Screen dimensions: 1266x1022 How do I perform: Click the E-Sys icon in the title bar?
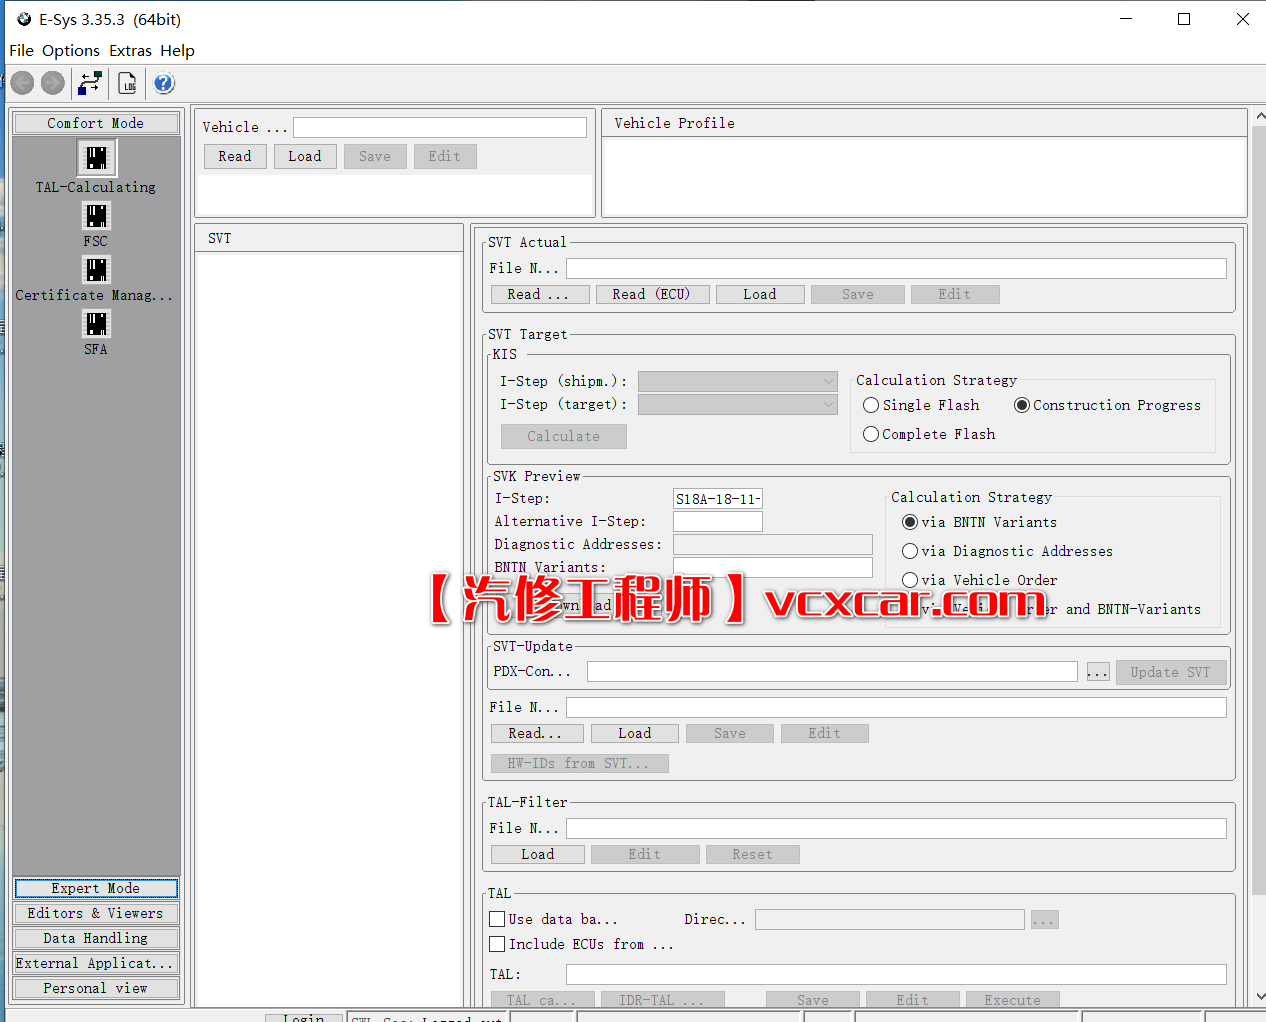click(23, 18)
